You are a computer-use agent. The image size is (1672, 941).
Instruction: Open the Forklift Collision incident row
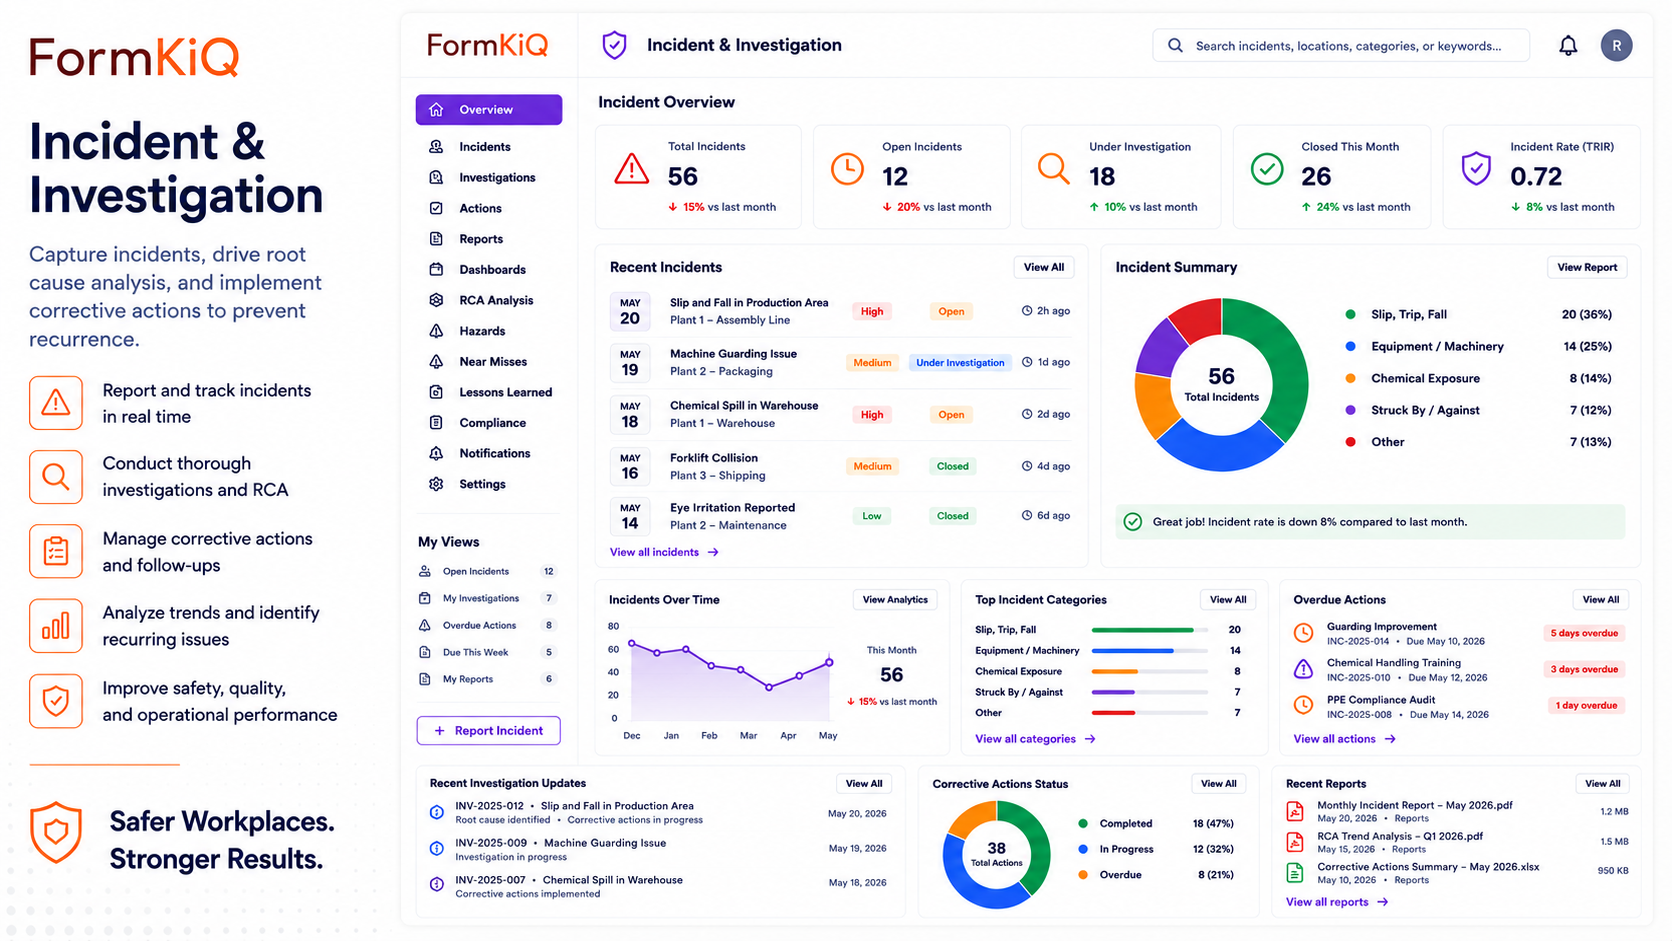pos(840,466)
